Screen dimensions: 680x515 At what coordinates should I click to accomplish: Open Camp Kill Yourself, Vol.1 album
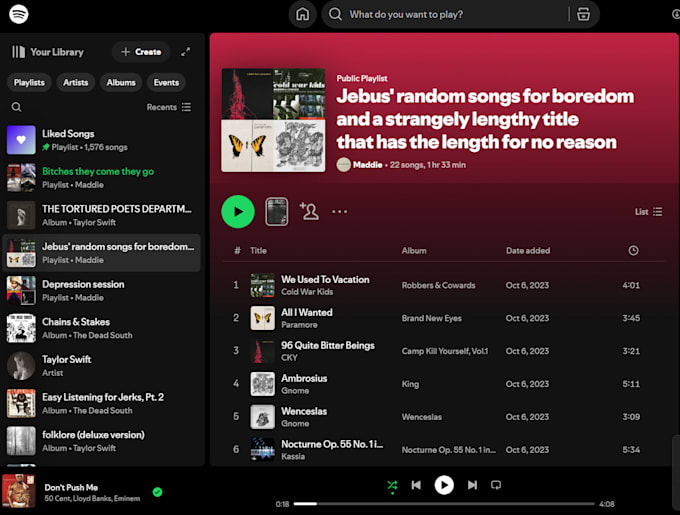tap(445, 351)
